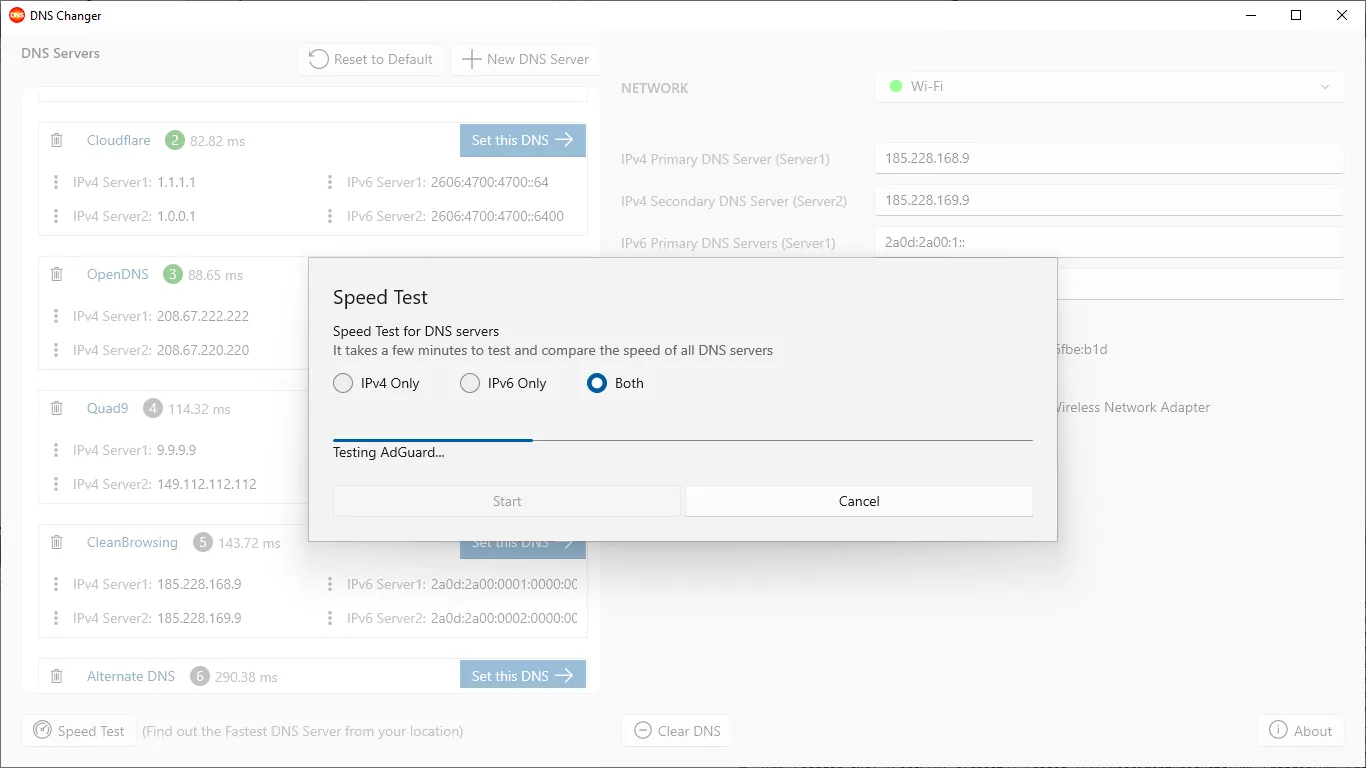Click Quad9 address 149.112.112.112

tap(207, 484)
